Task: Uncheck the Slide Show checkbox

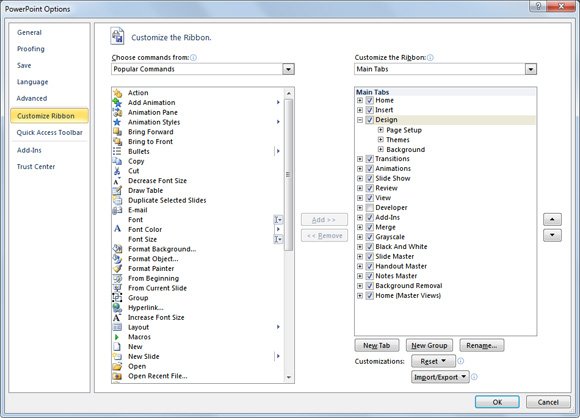Action: (x=370, y=178)
